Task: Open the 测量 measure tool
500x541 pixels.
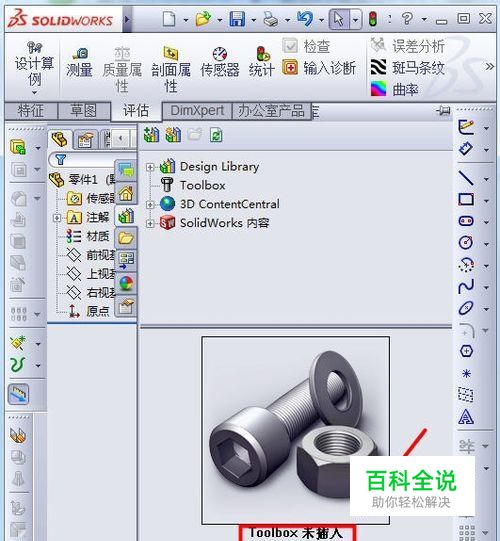Action: point(79,63)
